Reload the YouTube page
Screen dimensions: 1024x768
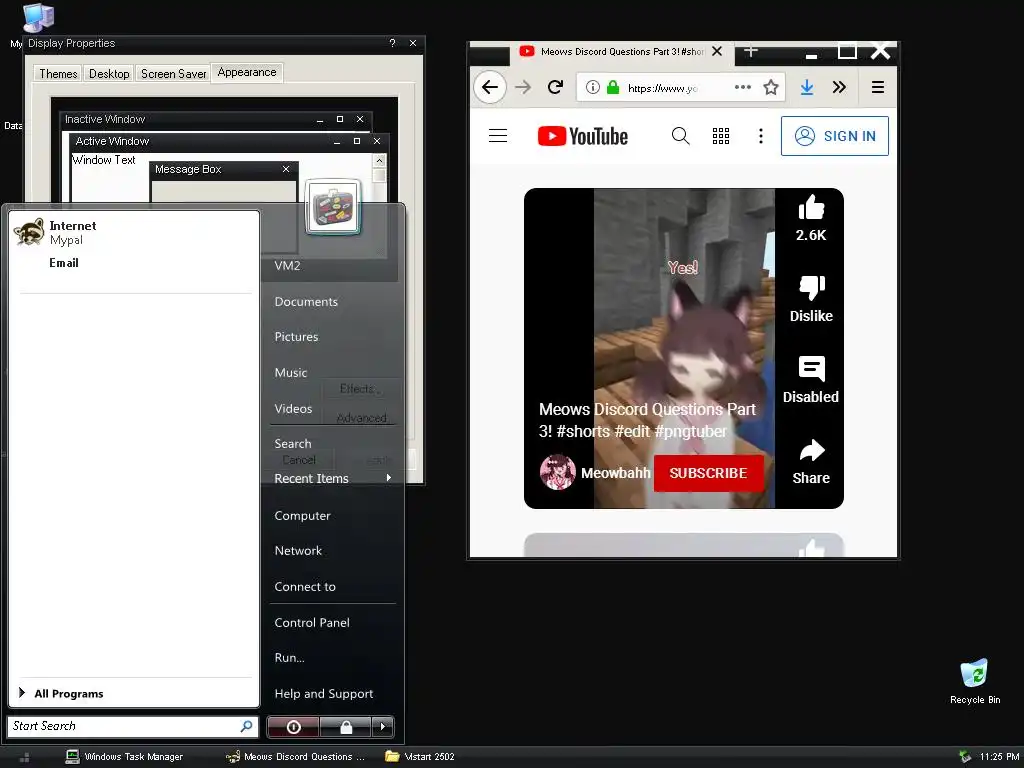point(555,87)
